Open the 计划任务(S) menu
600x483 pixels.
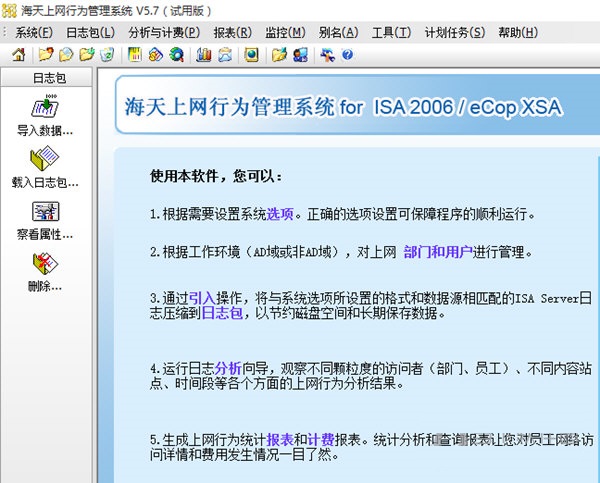[x=455, y=33]
